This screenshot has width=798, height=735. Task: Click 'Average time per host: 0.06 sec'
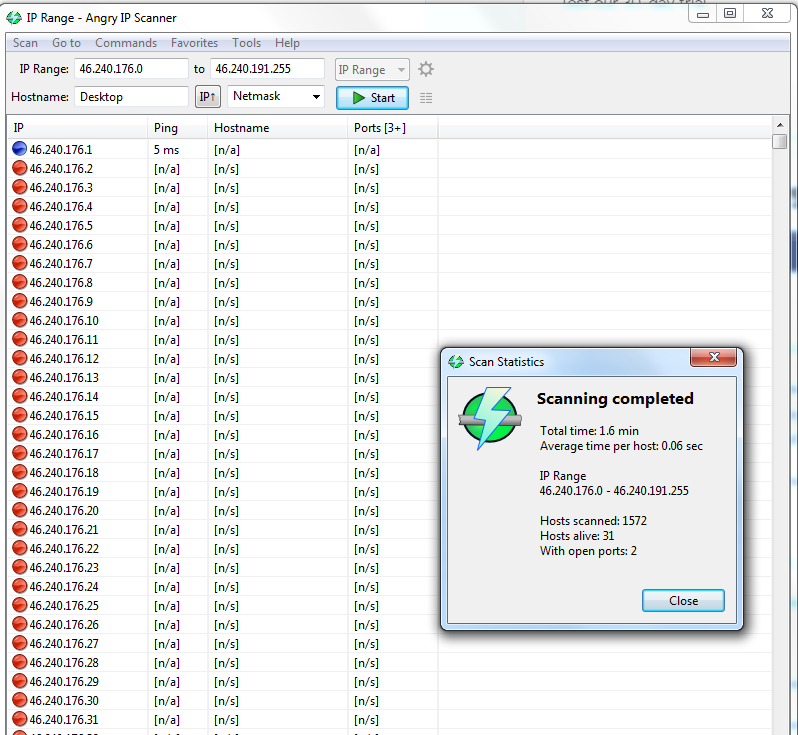[621, 446]
